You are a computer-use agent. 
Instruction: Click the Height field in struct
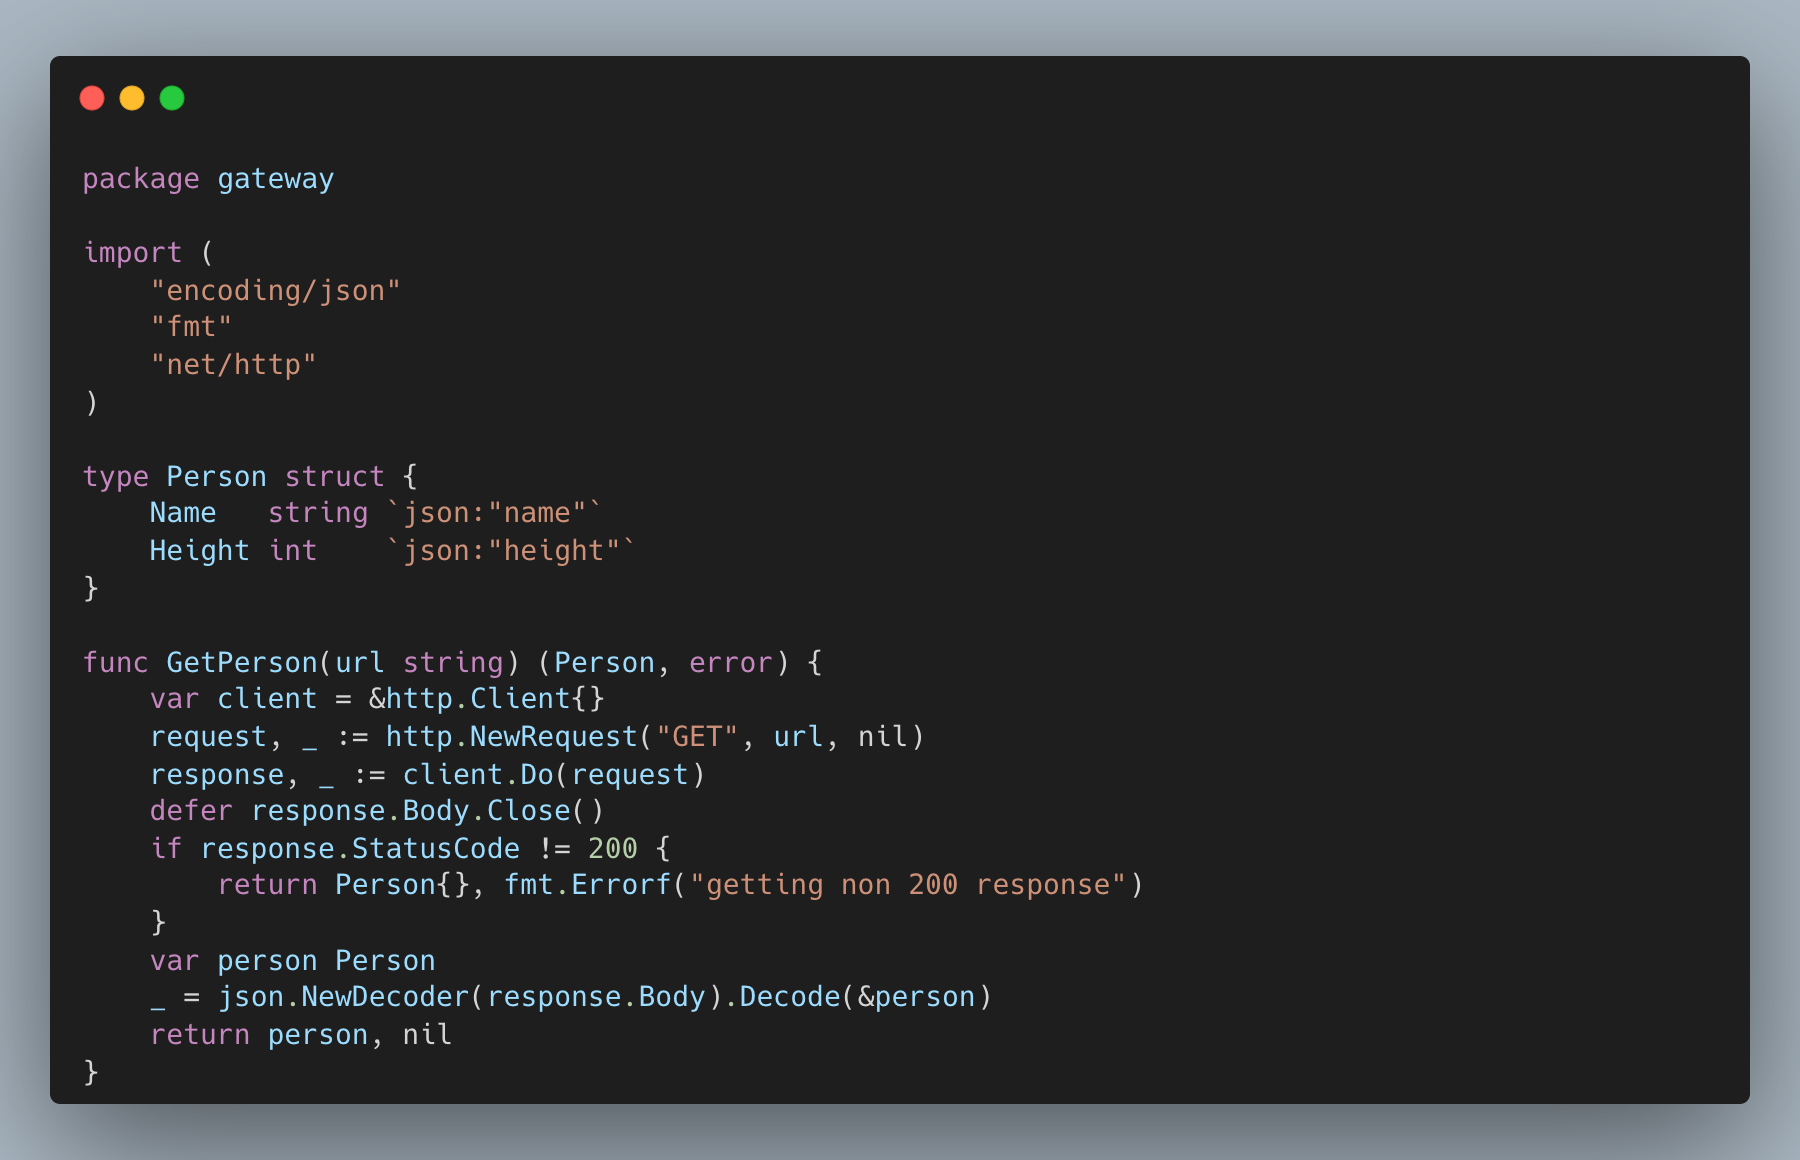point(200,551)
